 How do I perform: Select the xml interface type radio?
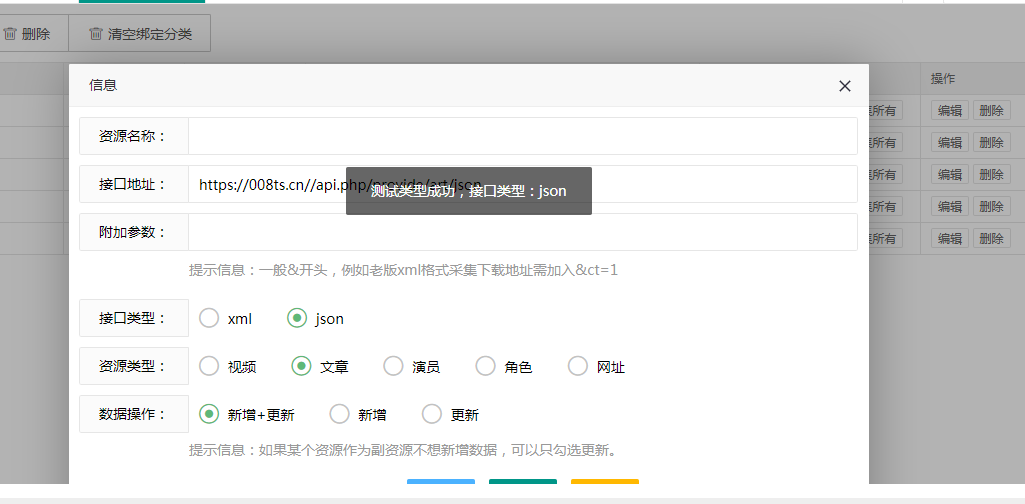coord(209,318)
